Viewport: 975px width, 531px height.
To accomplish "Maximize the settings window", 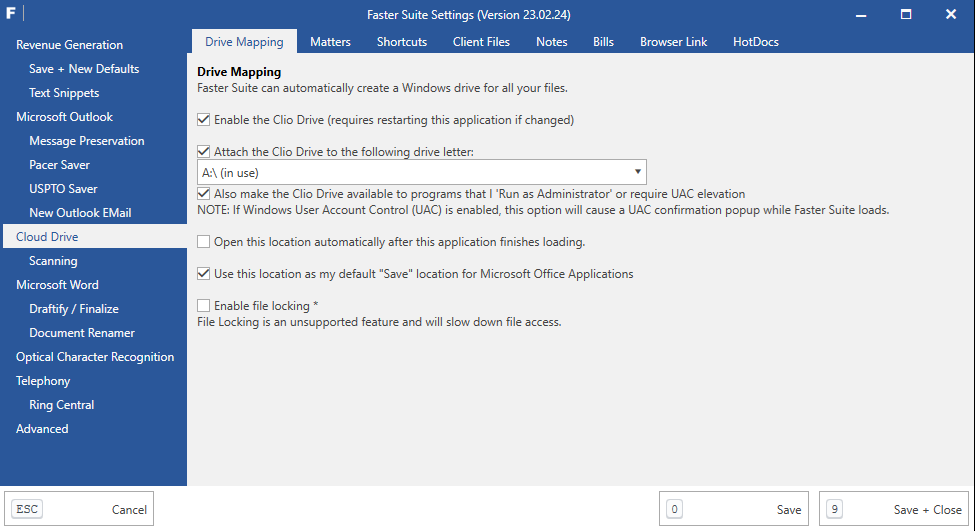I will (906, 14).
